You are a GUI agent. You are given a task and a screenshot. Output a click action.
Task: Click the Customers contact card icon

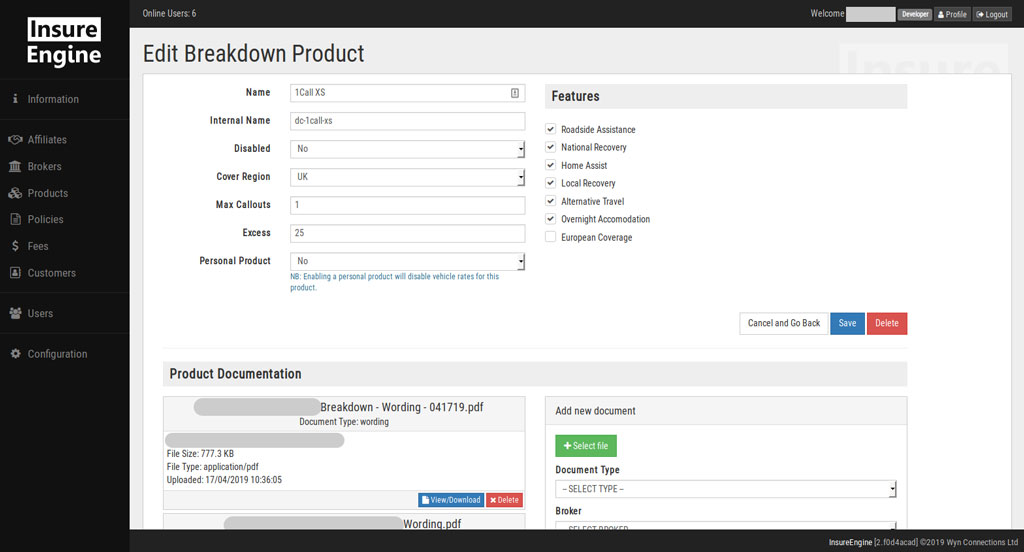15,273
